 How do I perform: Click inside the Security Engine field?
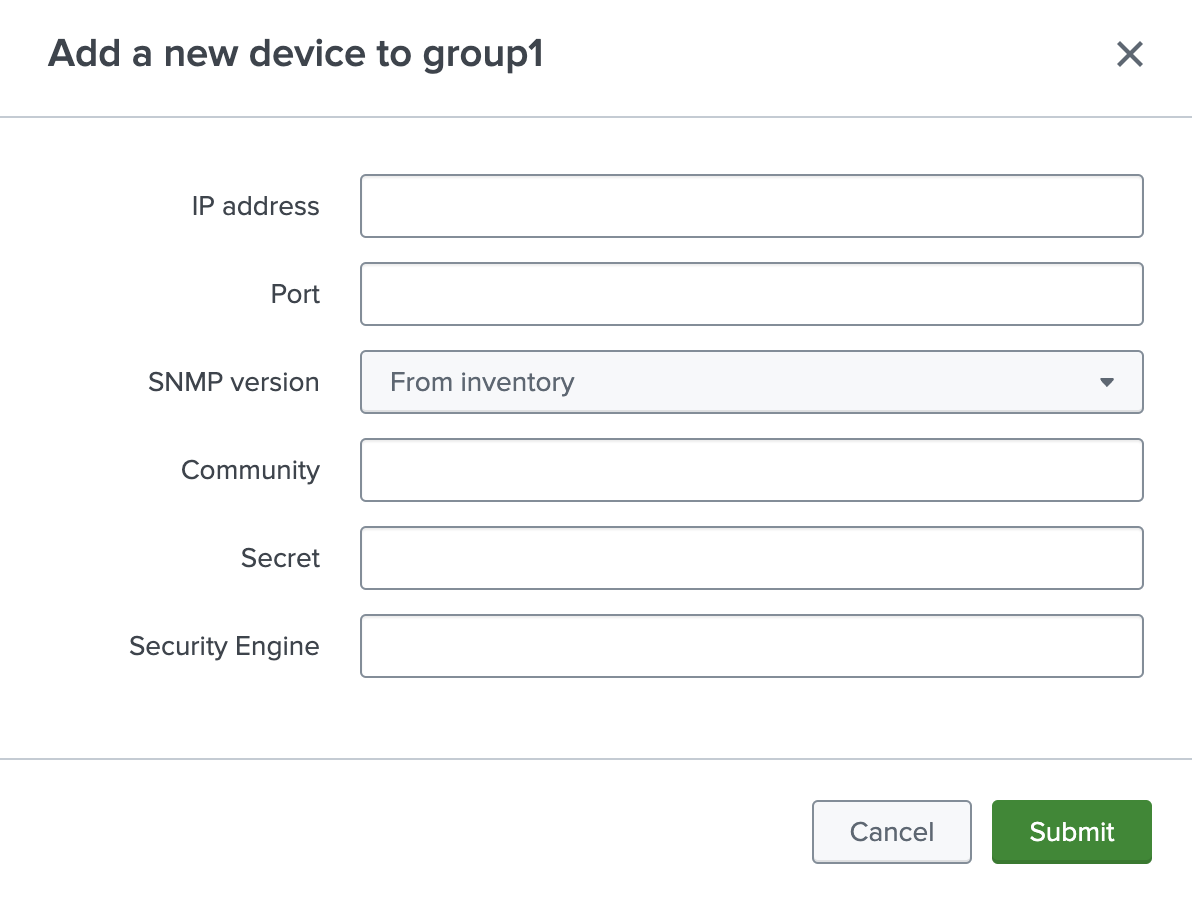point(752,646)
